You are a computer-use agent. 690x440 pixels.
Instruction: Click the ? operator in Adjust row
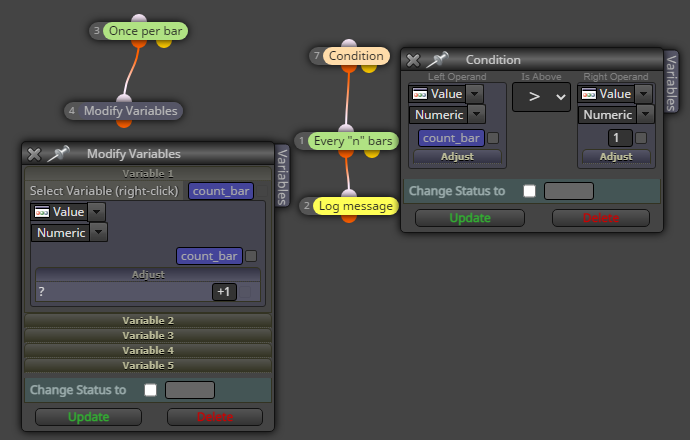pyautogui.click(x=41, y=292)
